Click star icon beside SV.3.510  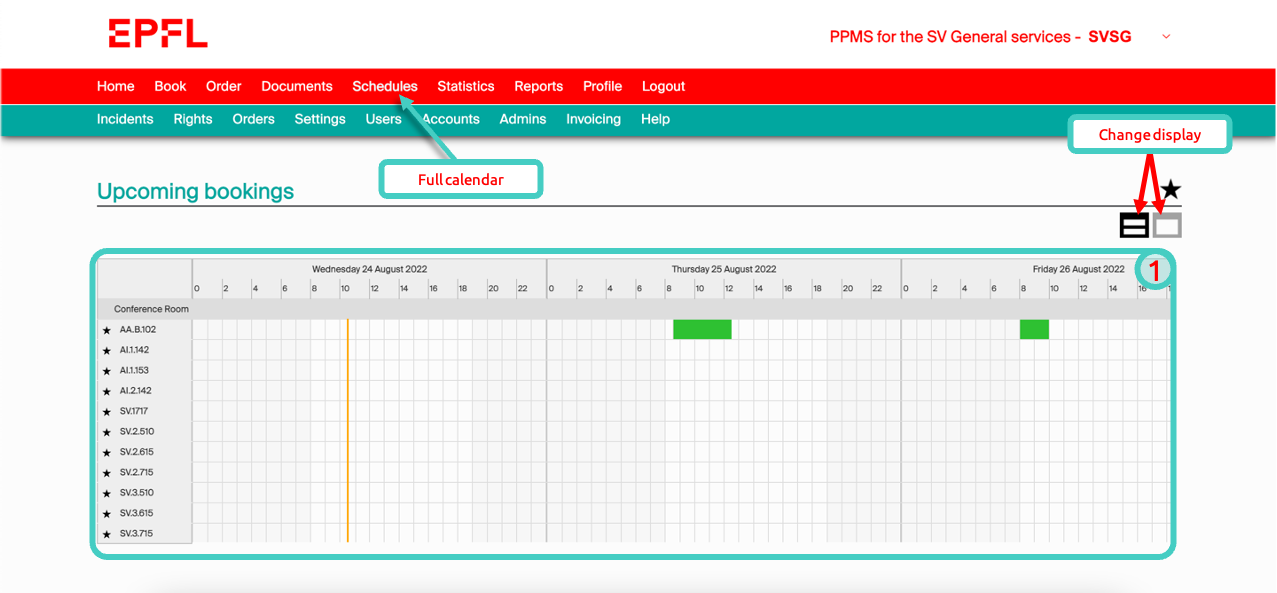point(107,493)
